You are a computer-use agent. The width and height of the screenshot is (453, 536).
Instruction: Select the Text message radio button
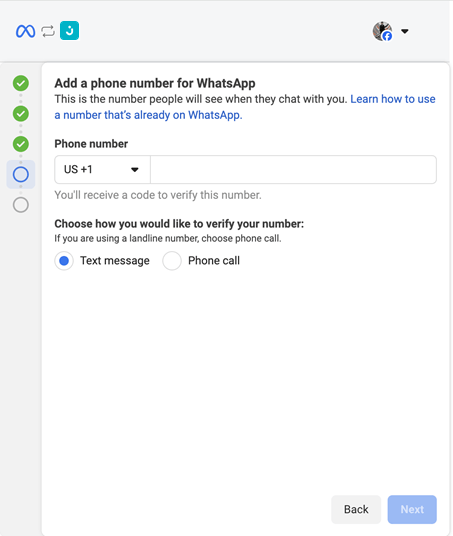tap(64, 261)
